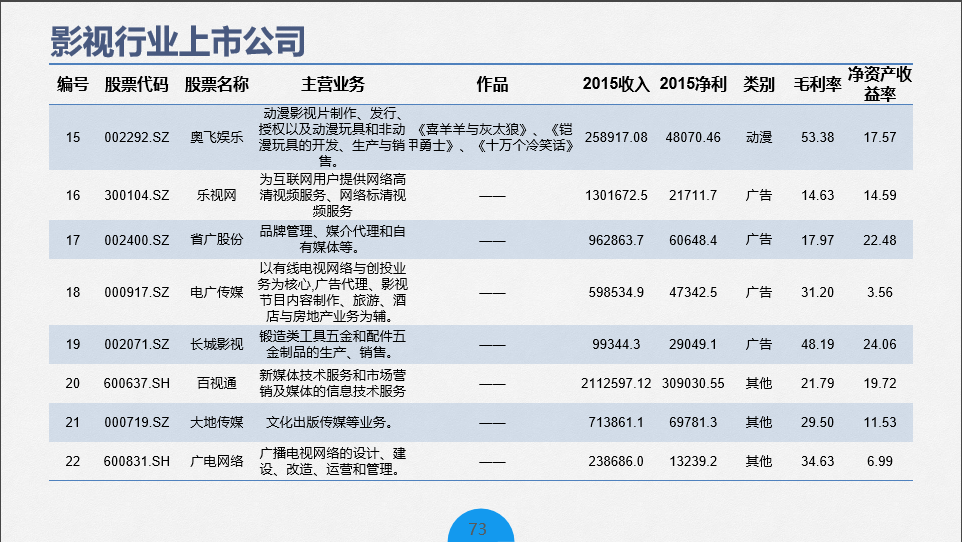Click the slide title 影视行业上市公司
Image resolution: width=962 pixels, height=542 pixels.
tap(177, 41)
